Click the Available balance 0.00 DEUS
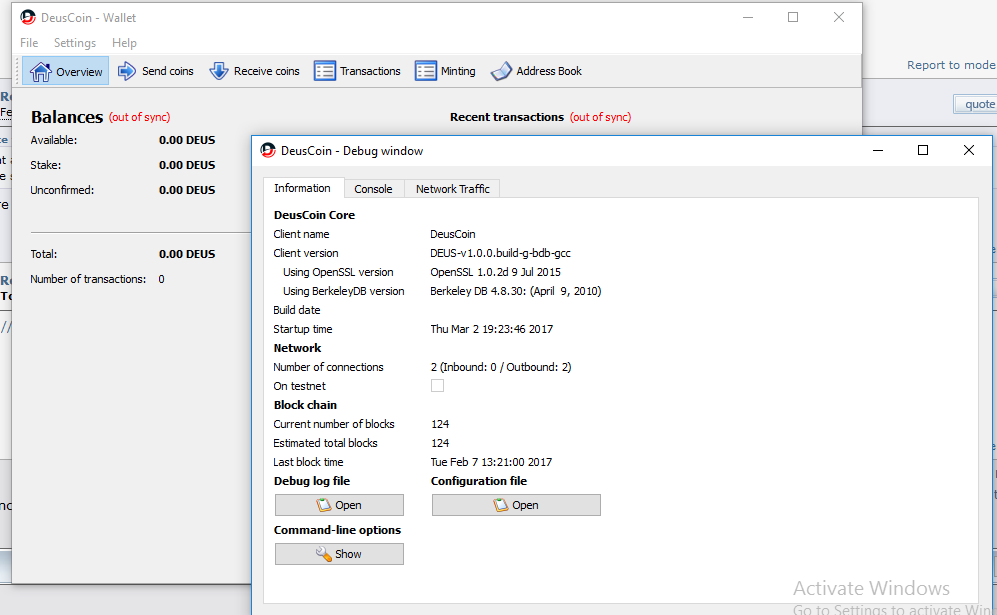997x615 pixels. [x=187, y=140]
